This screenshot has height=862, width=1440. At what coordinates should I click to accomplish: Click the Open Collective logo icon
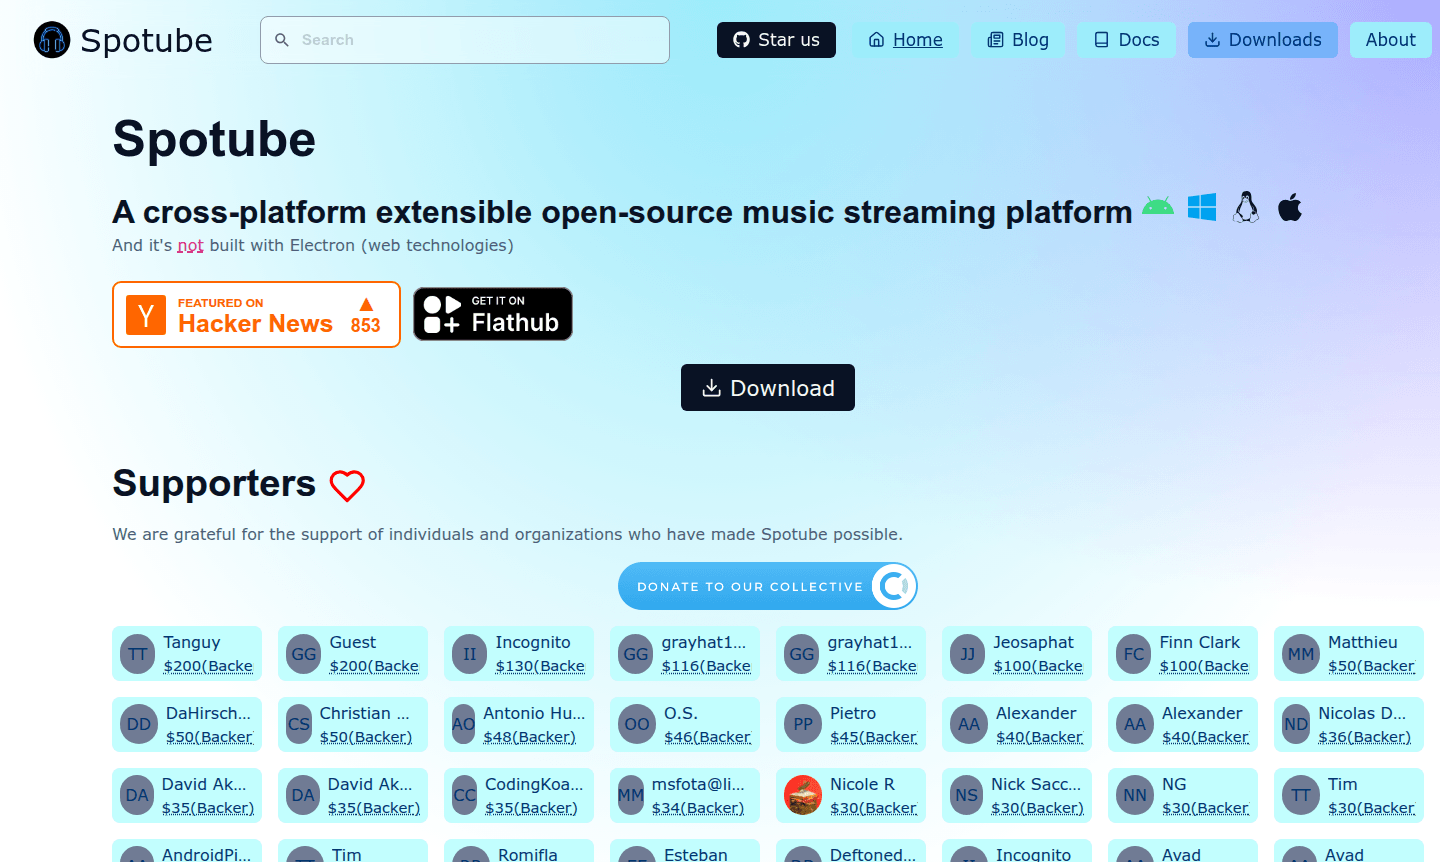coord(894,586)
